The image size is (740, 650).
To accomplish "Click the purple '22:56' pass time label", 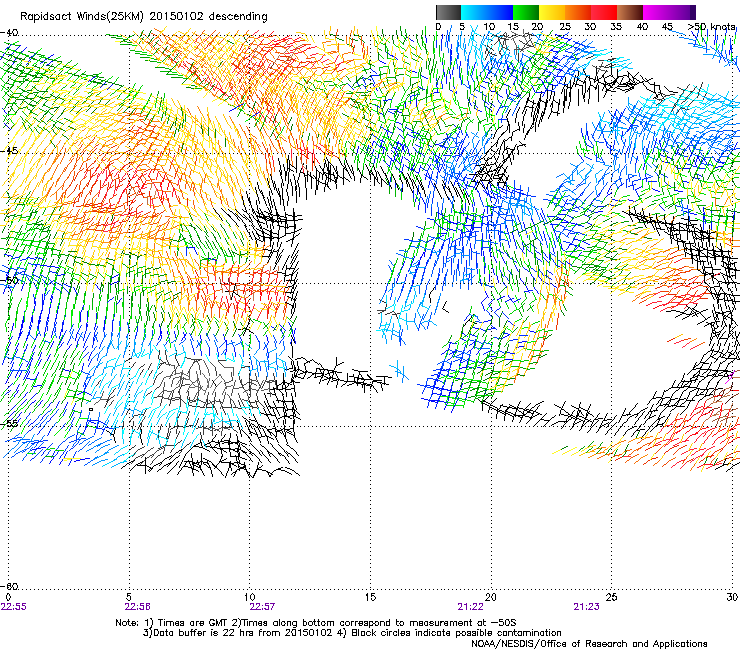I will pos(137,607).
